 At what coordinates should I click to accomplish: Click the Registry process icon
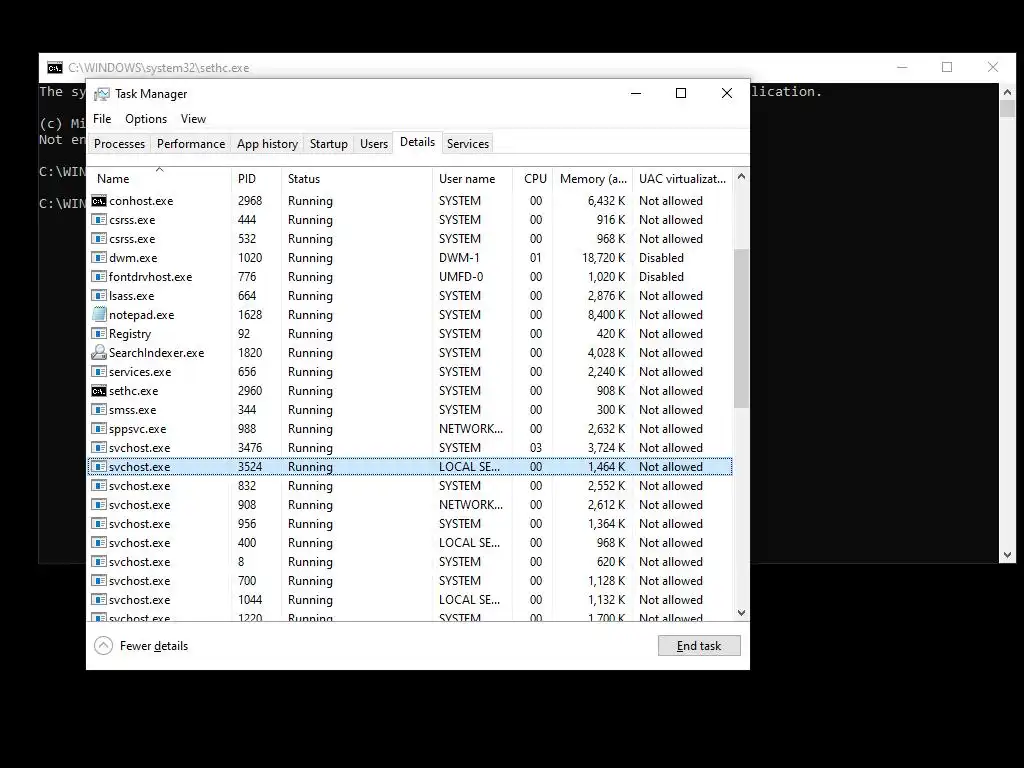pos(99,334)
